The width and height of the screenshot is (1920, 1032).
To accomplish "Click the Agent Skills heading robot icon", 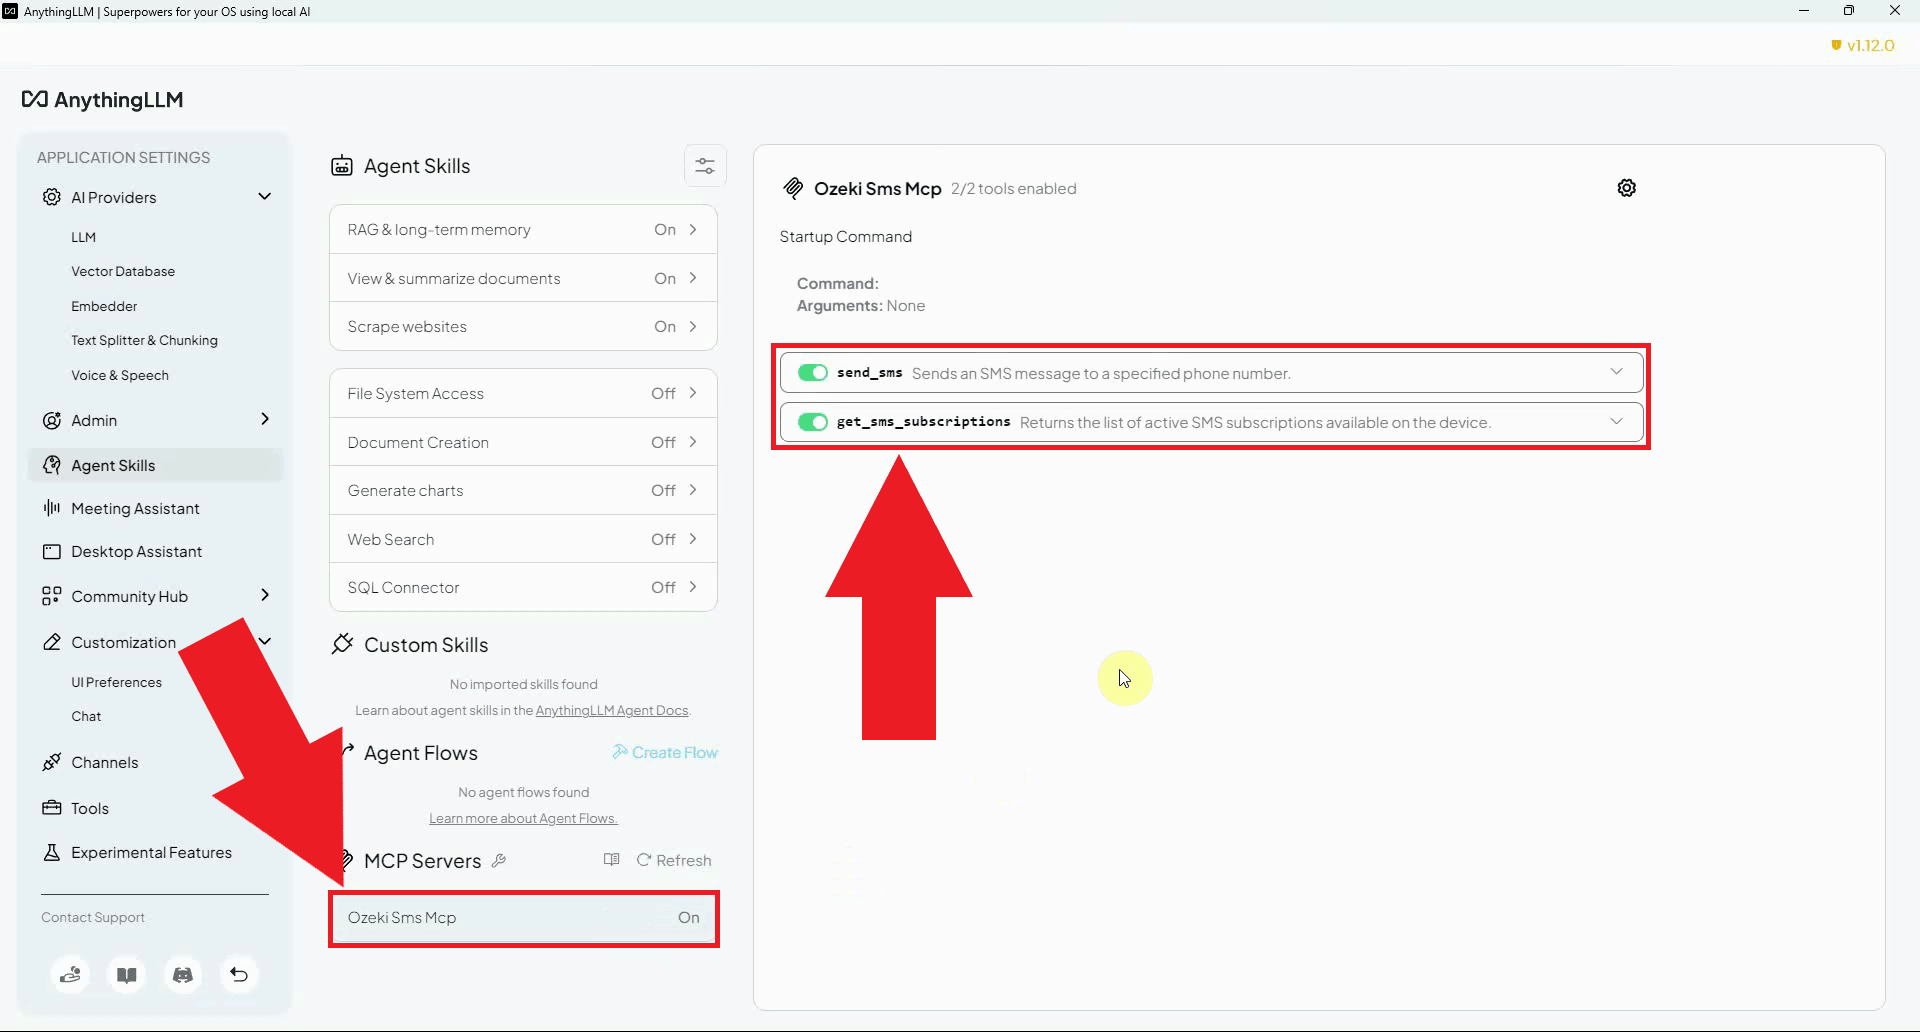I will tap(342, 166).
